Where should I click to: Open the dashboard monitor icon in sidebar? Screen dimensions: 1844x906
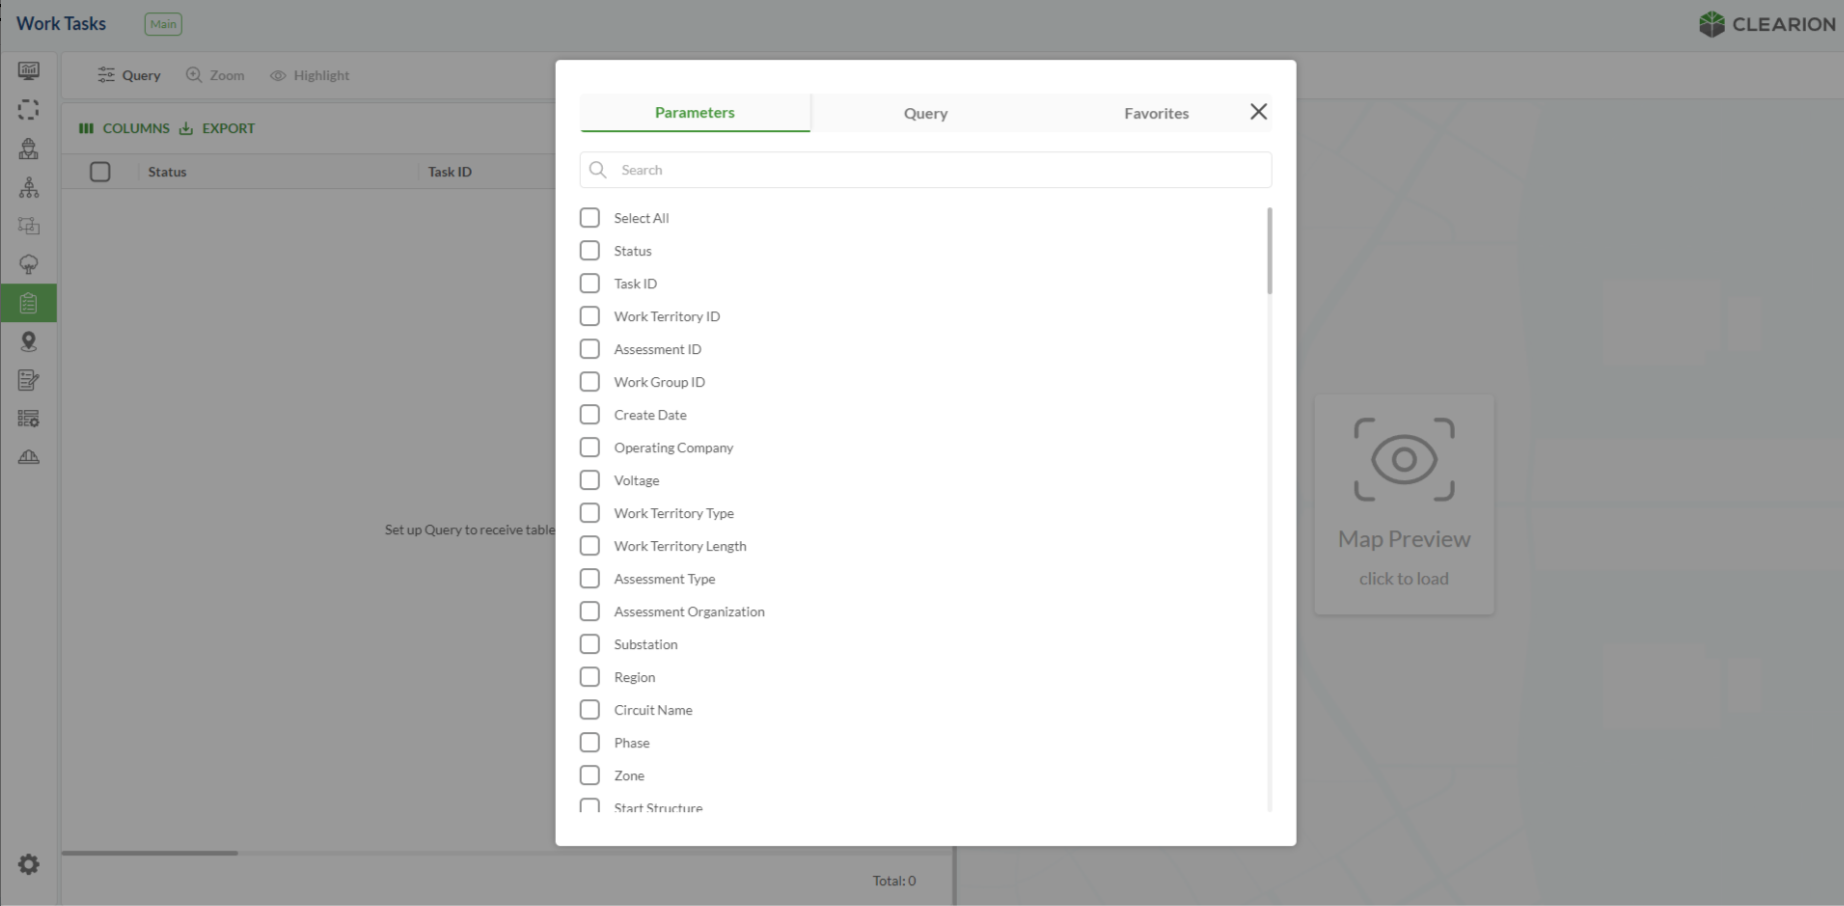tap(28, 71)
